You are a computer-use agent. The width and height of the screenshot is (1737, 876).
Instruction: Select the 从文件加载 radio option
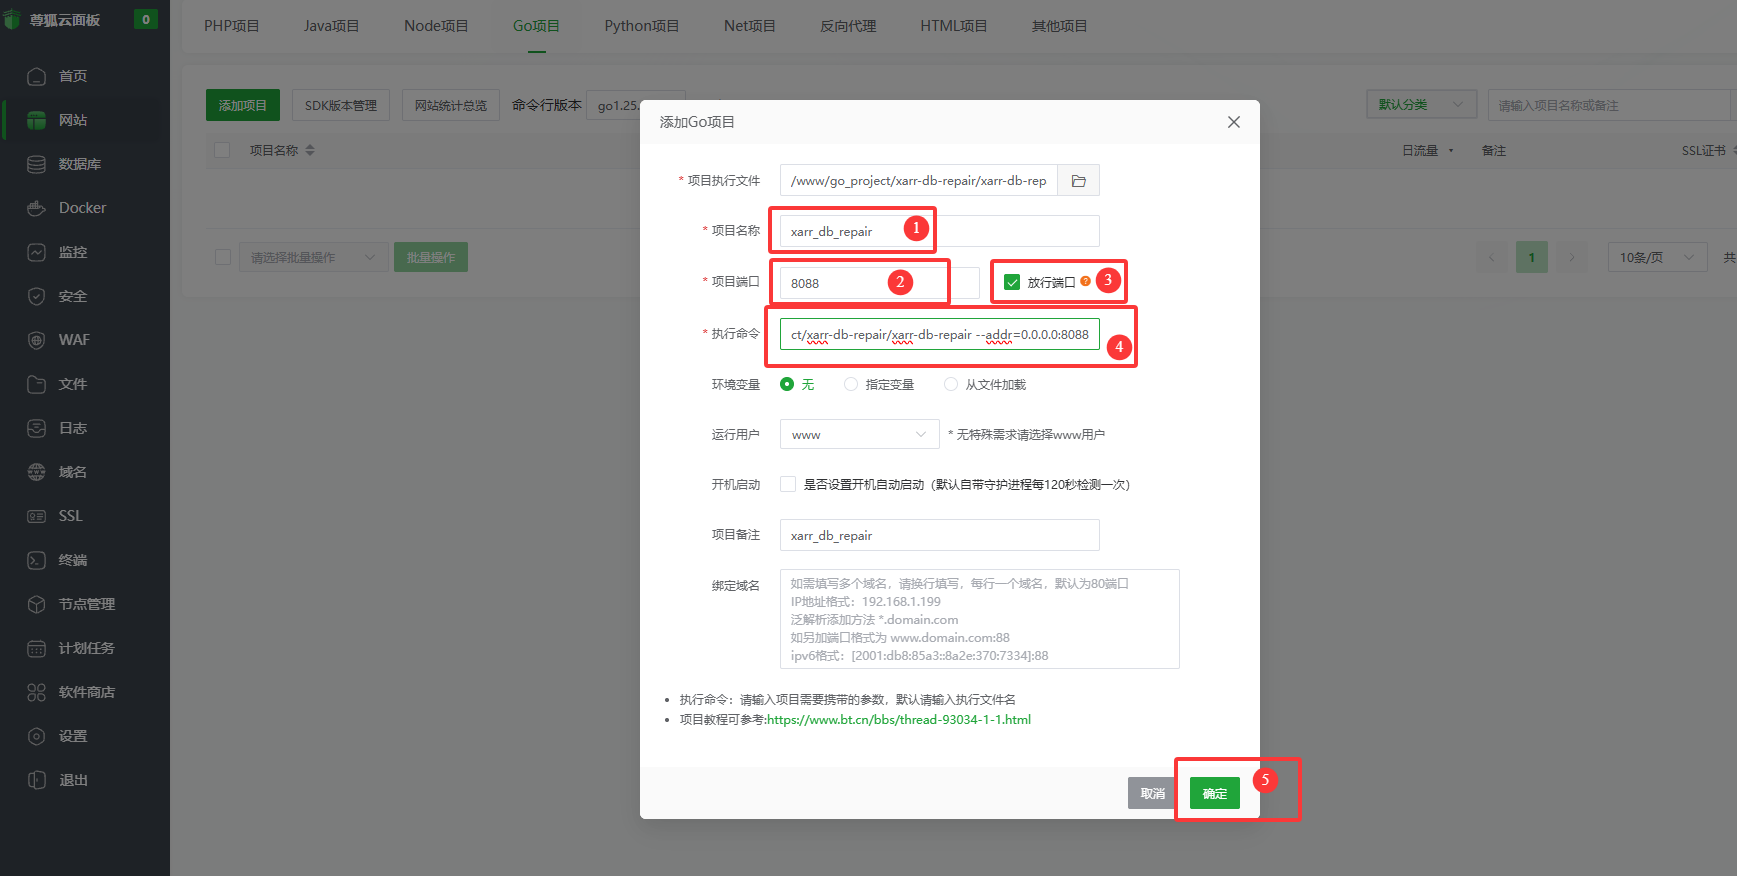point(951,384)
